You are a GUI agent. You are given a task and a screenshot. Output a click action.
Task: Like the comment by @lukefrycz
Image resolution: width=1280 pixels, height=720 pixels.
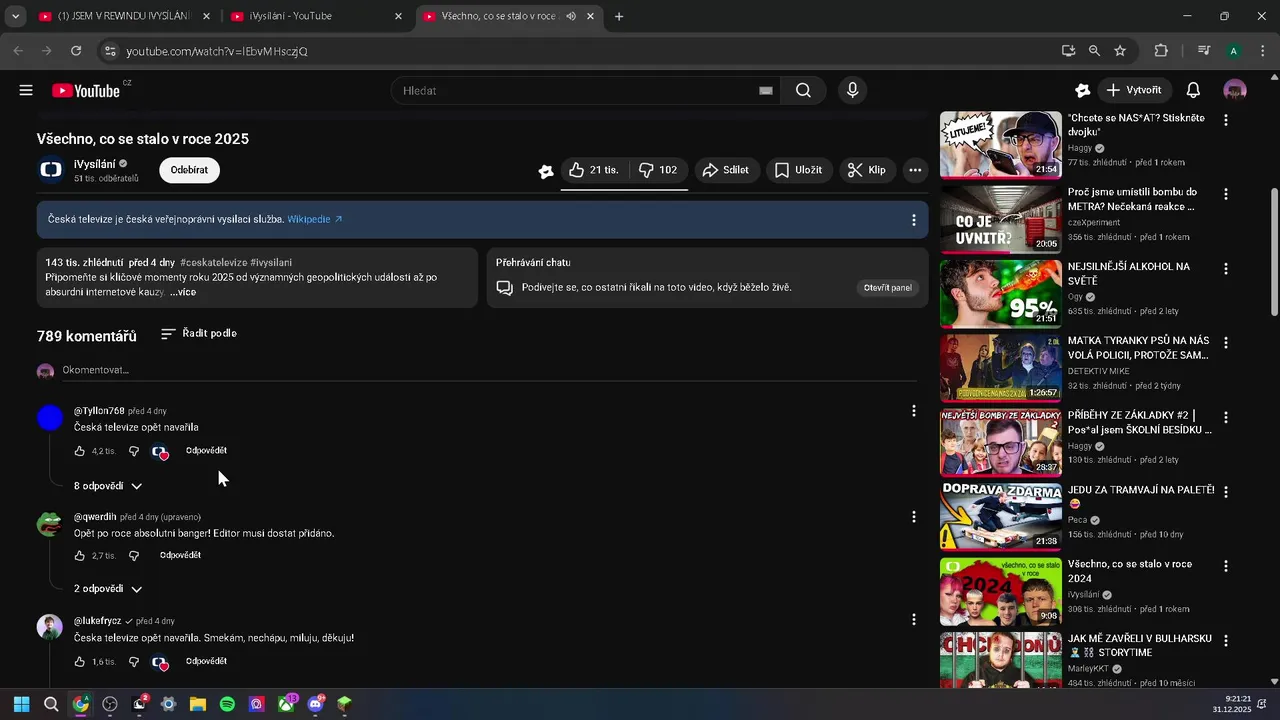pyautogui.click(x=80, y=661)
